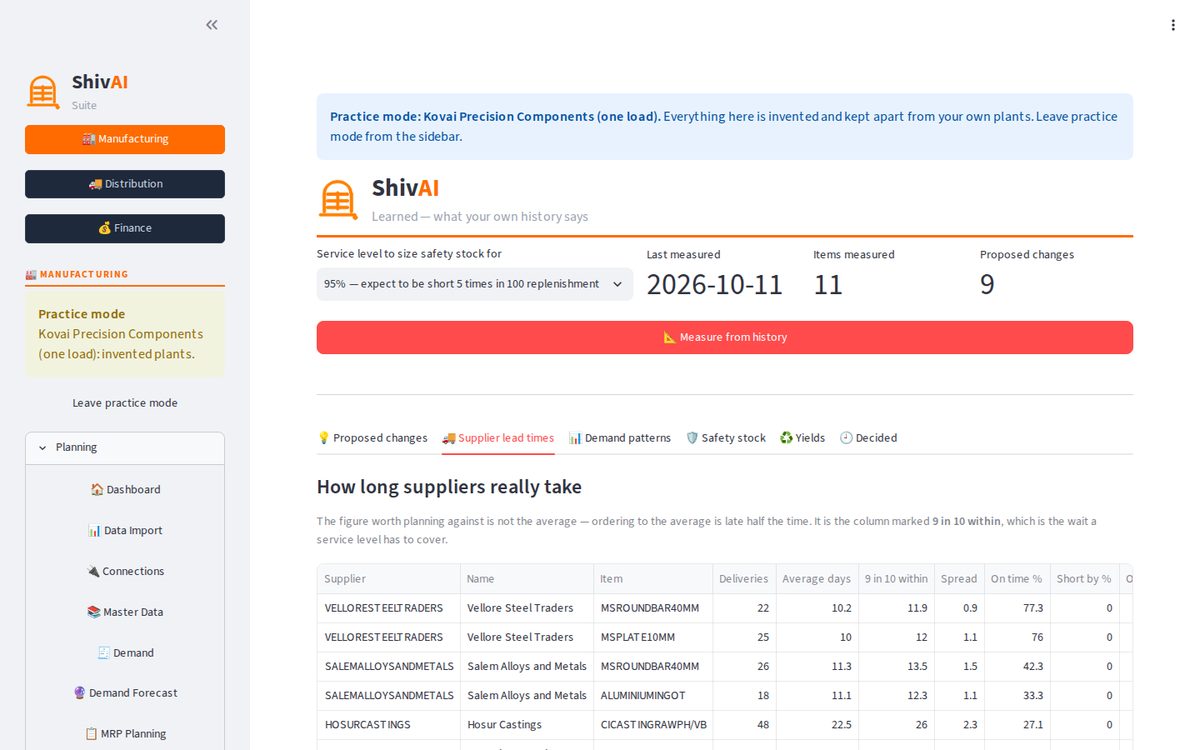This screenshot has height=750, width=1200.
Task: Leave practice mode
Action: (125, 403)
